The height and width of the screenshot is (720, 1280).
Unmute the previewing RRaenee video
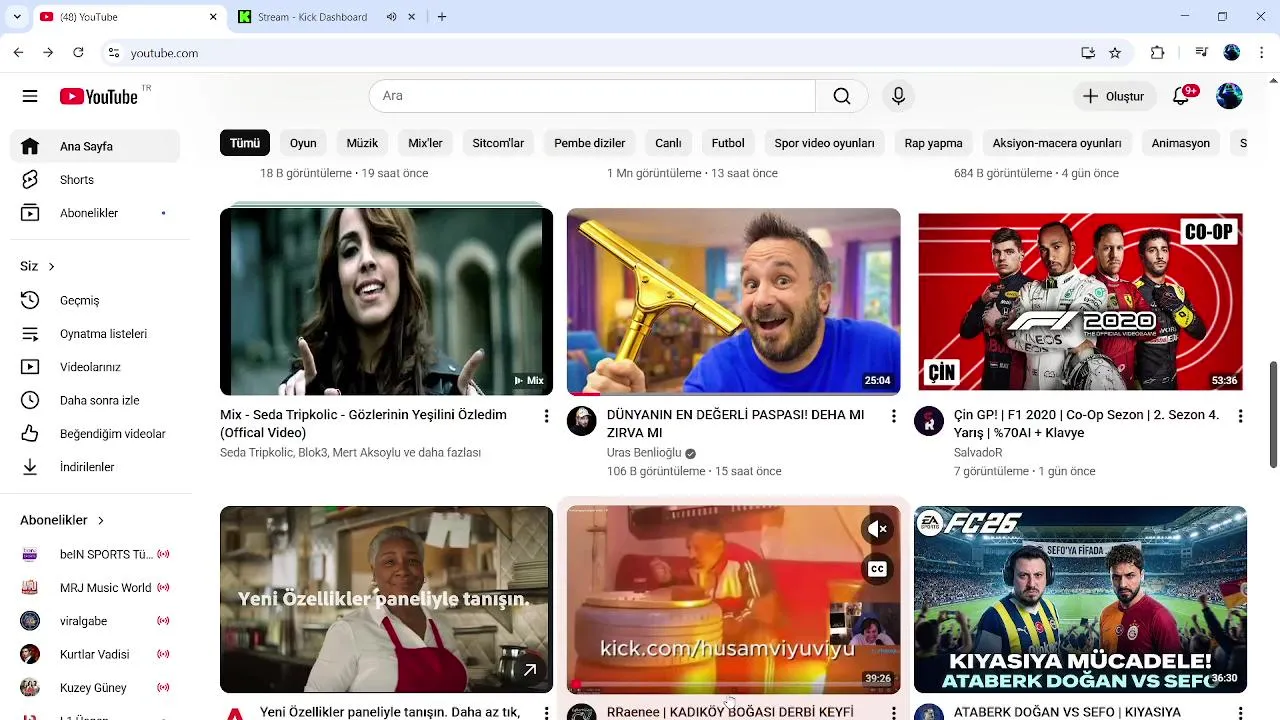coord(877,529)
